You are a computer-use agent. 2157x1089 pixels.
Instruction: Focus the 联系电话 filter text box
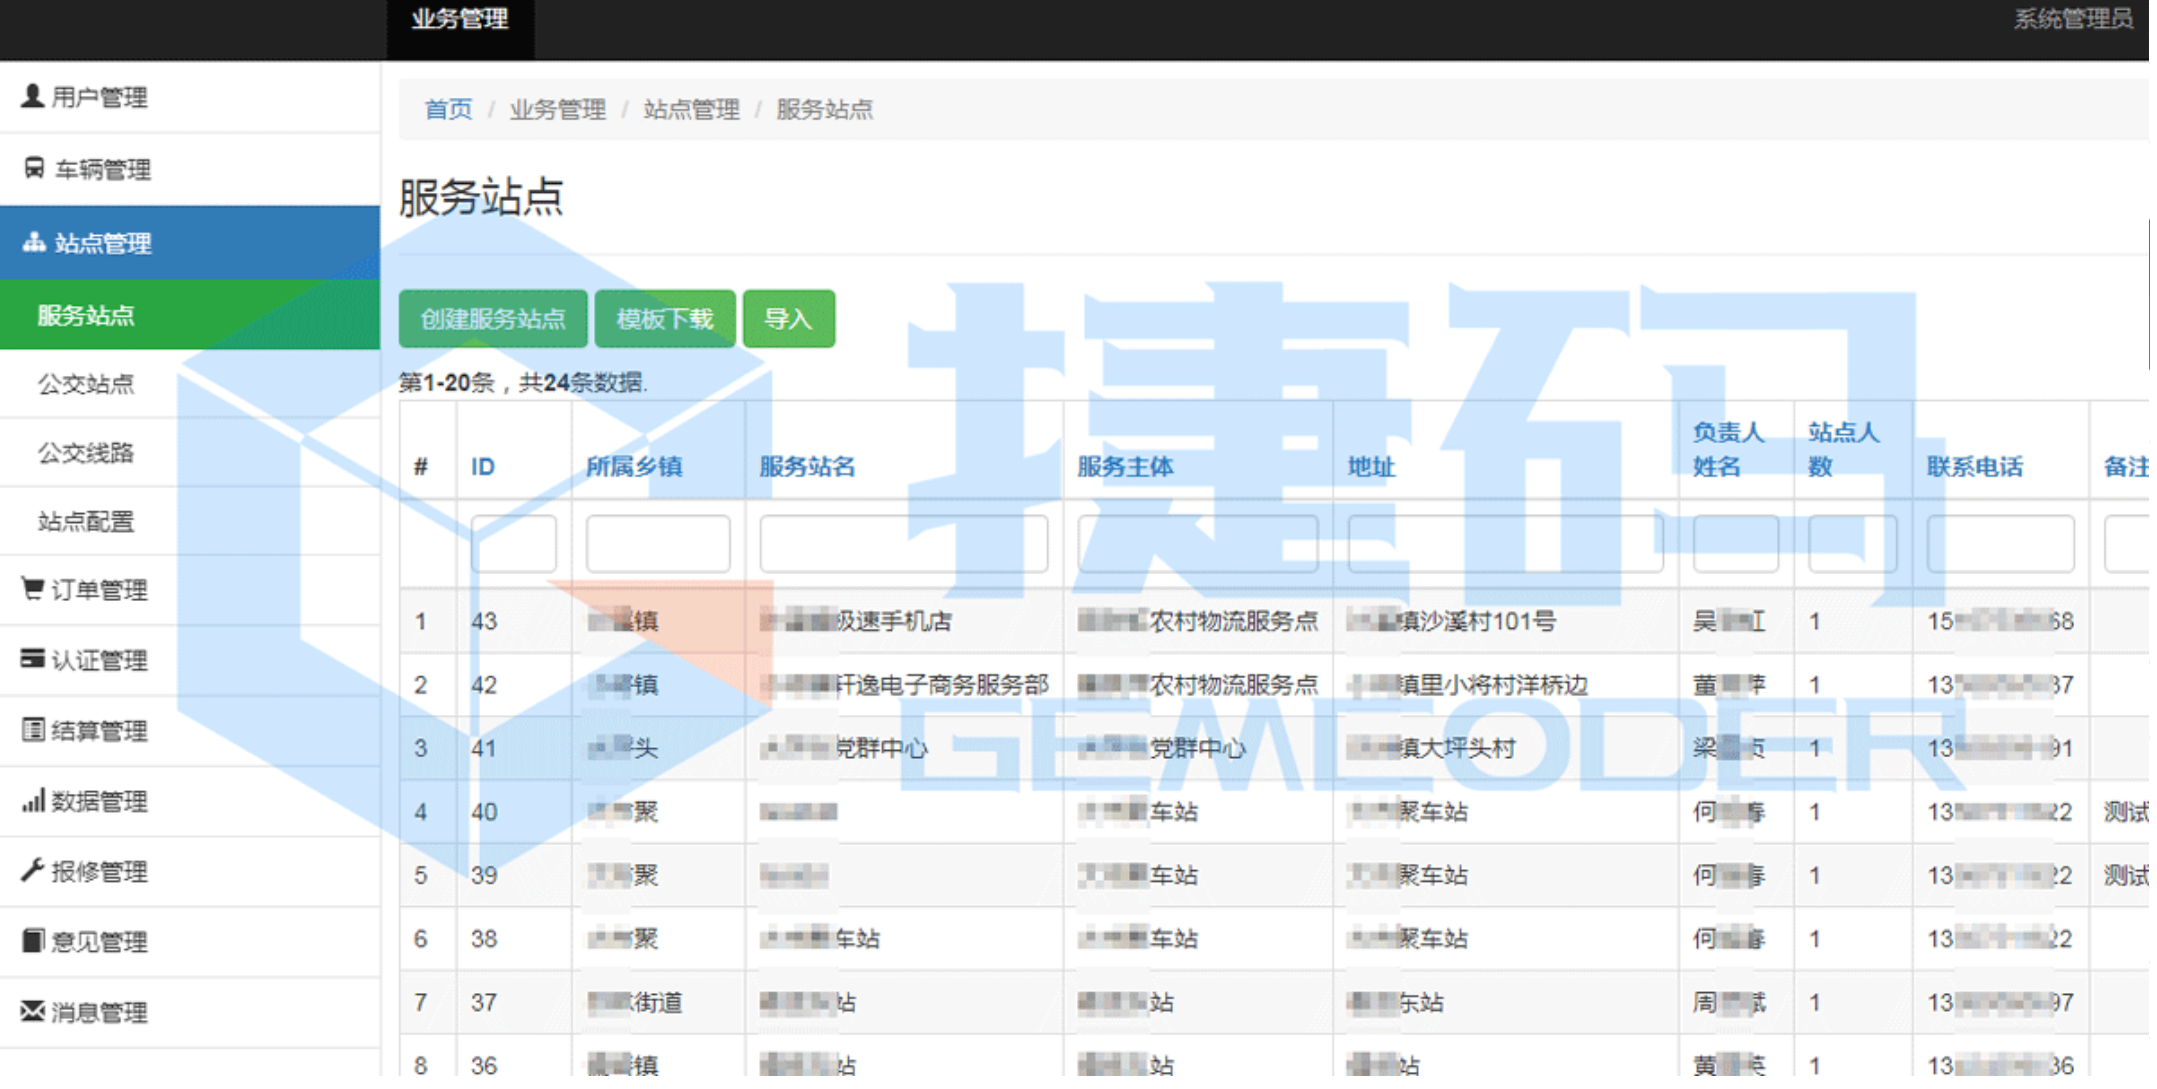click(x=2000, y=544)
